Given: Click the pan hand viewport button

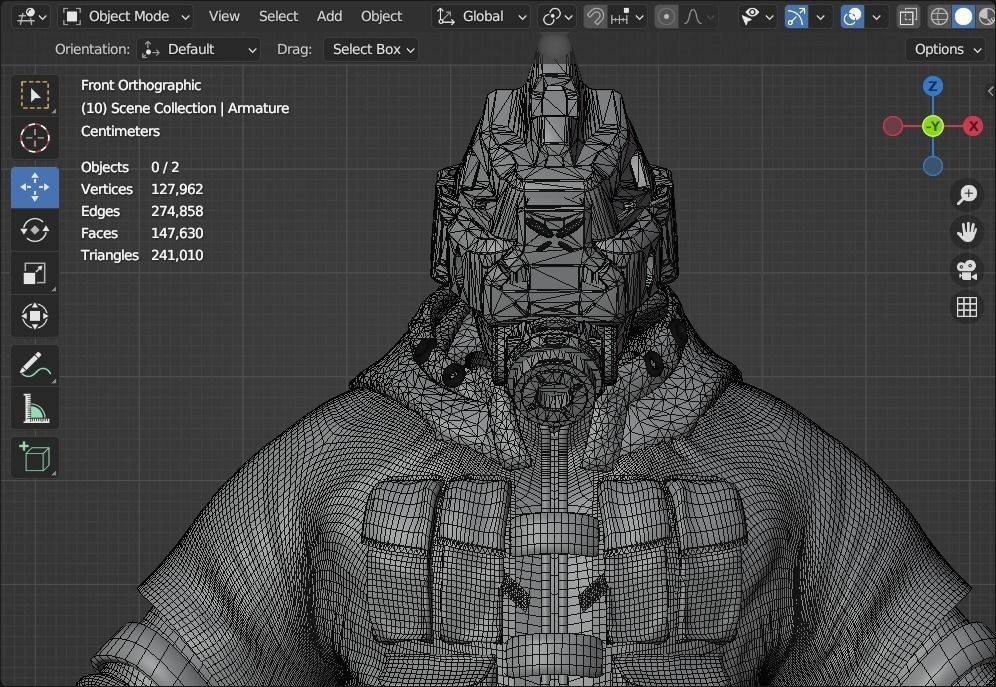Looking at the screenshot, I should coord(967,232).
